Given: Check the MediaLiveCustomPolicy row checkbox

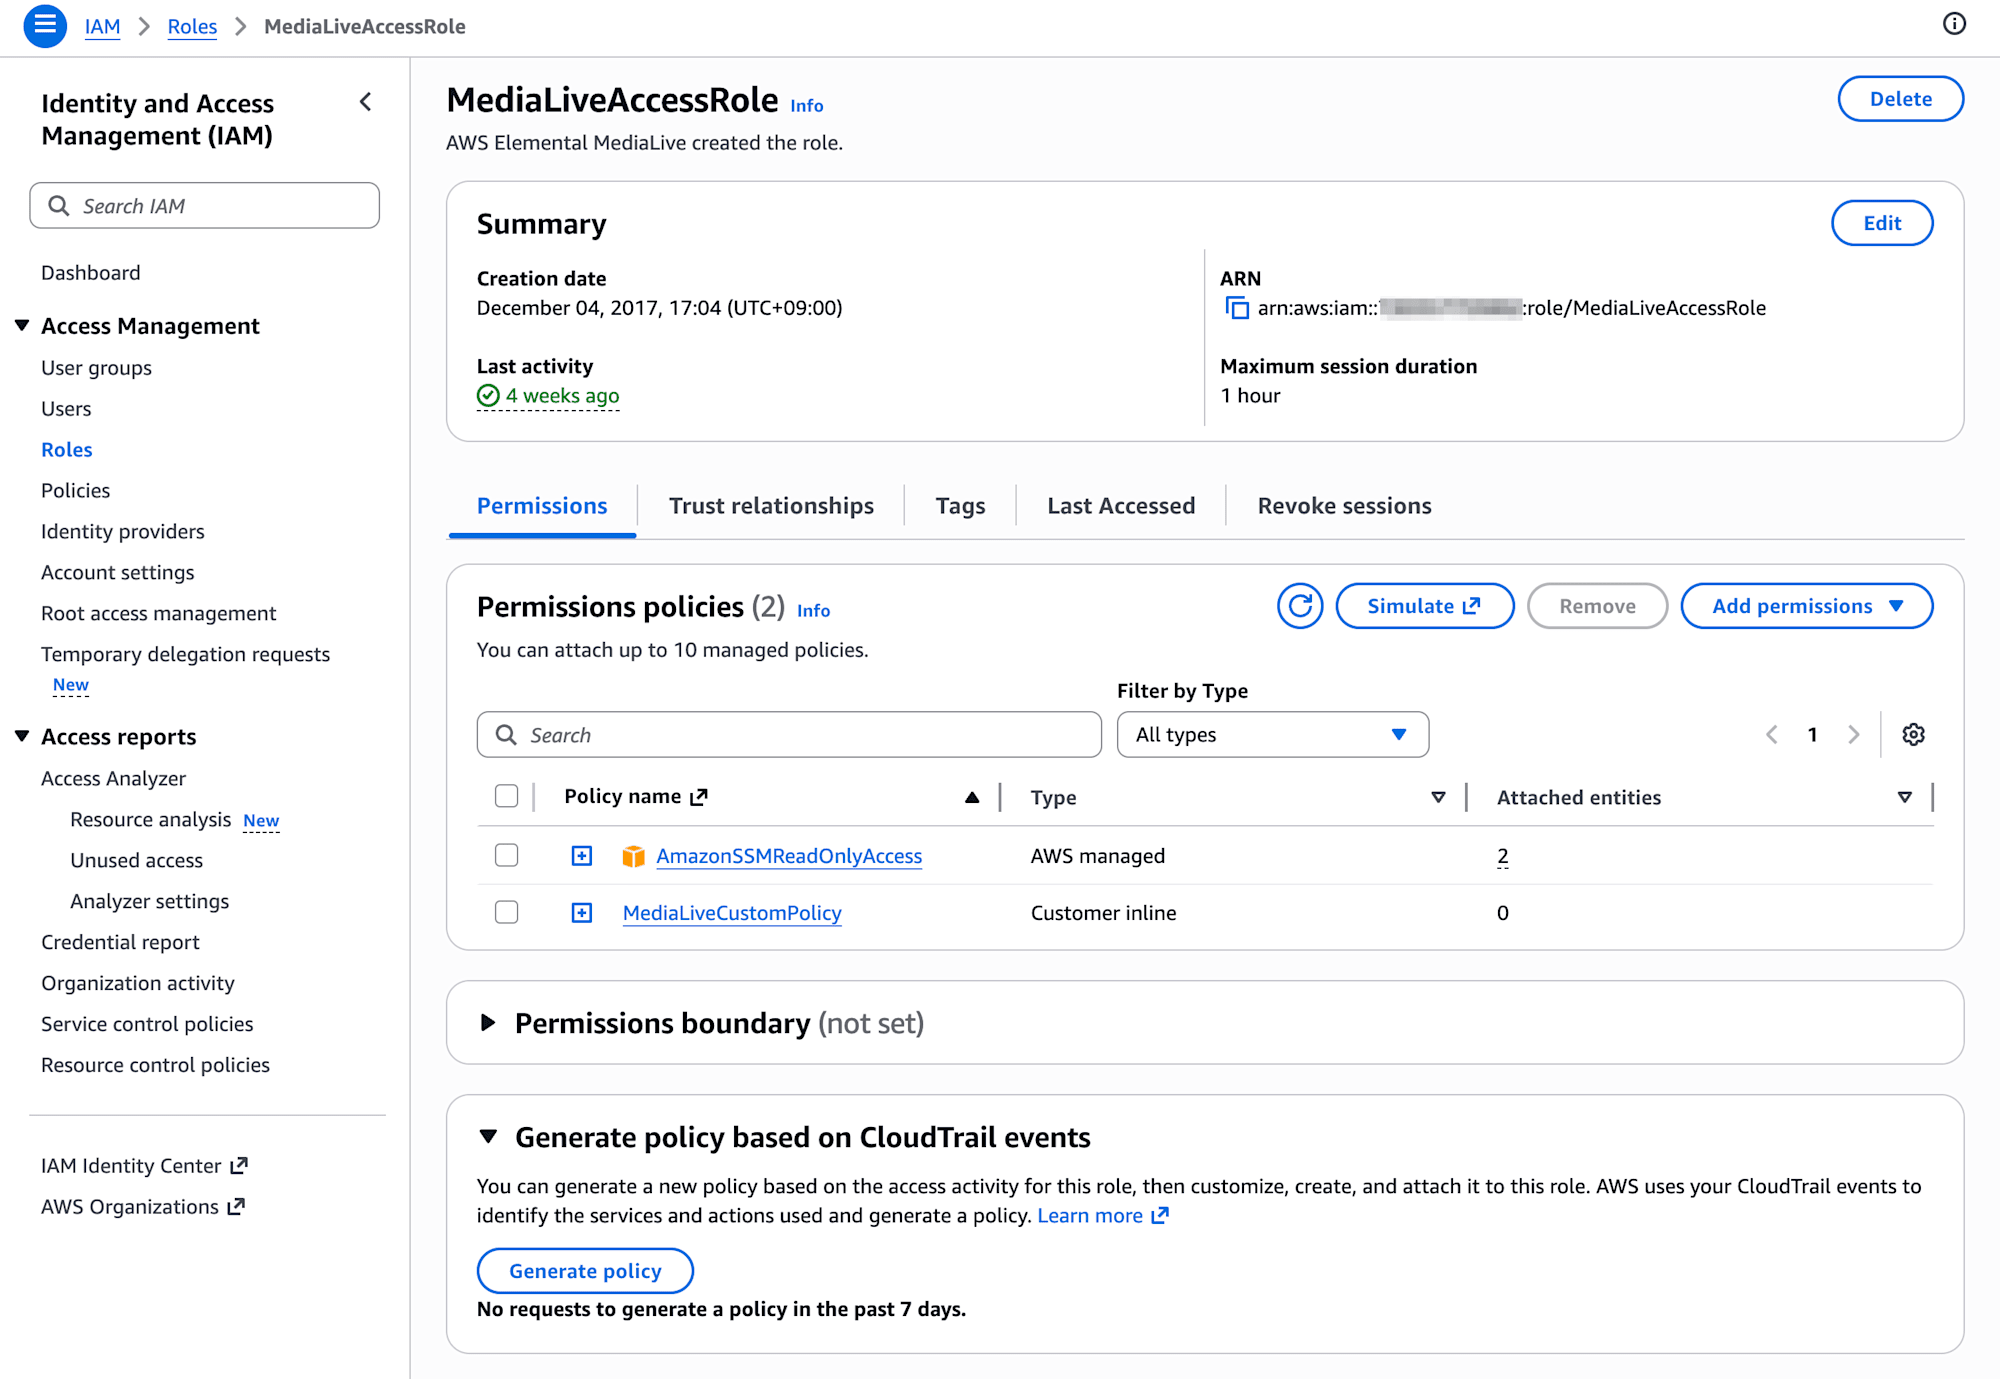Looking at the screenshot, I should [x=507, y=913].
